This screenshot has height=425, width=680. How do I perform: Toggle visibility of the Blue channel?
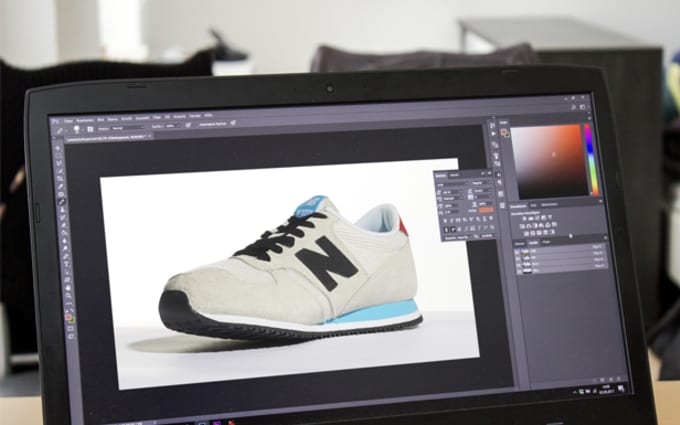519,271
